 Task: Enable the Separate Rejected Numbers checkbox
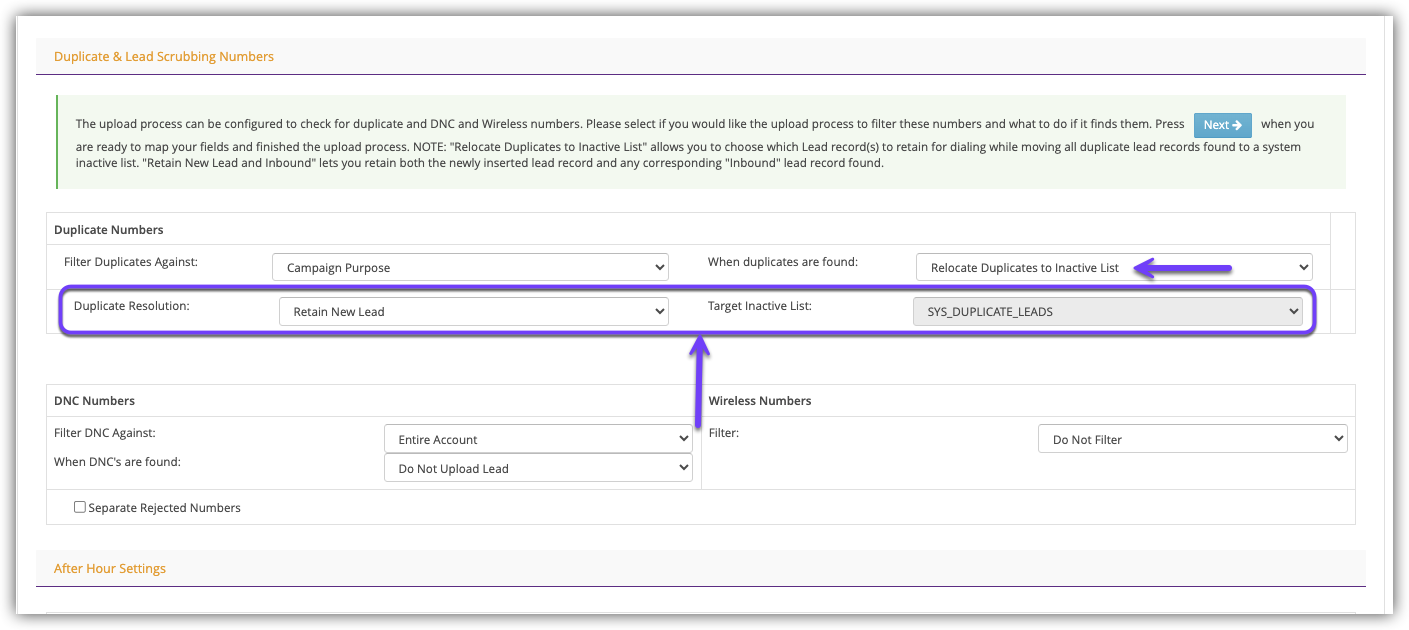tap(80, 507)
